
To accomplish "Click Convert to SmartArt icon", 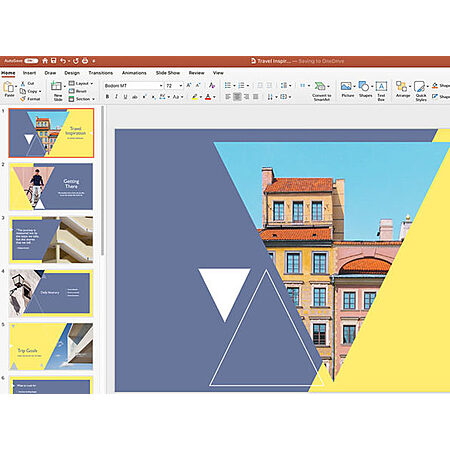I will pyautogui.click(x=320, y=86).
